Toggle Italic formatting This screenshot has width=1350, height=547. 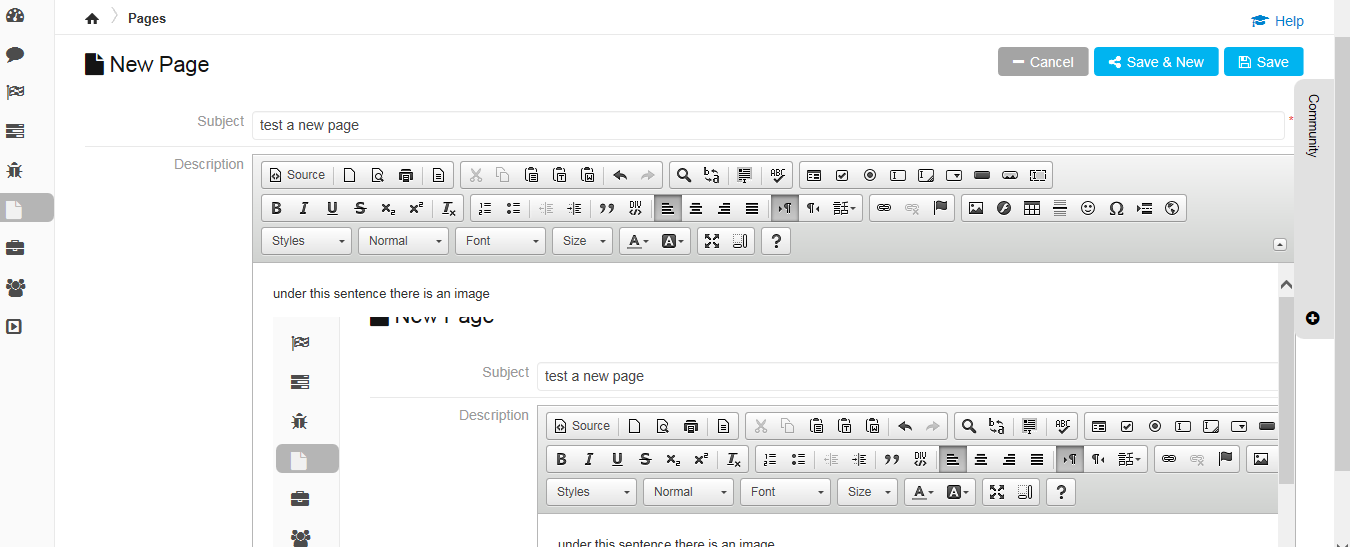304,208
